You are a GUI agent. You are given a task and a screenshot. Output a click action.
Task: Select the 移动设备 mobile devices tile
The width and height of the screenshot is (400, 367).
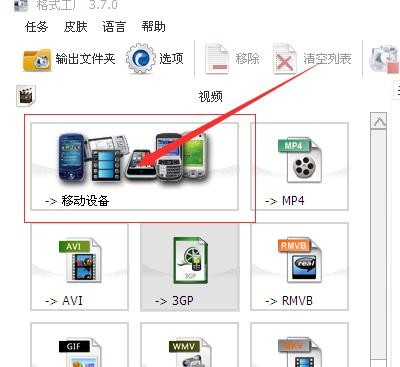[134, 166]
